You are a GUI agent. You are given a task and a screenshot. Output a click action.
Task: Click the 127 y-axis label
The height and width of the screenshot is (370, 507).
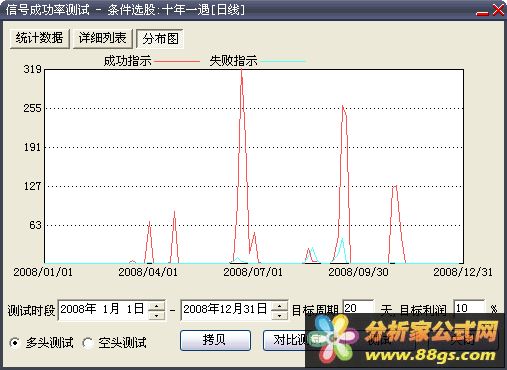pyautogui.click(x=33, y=186)
